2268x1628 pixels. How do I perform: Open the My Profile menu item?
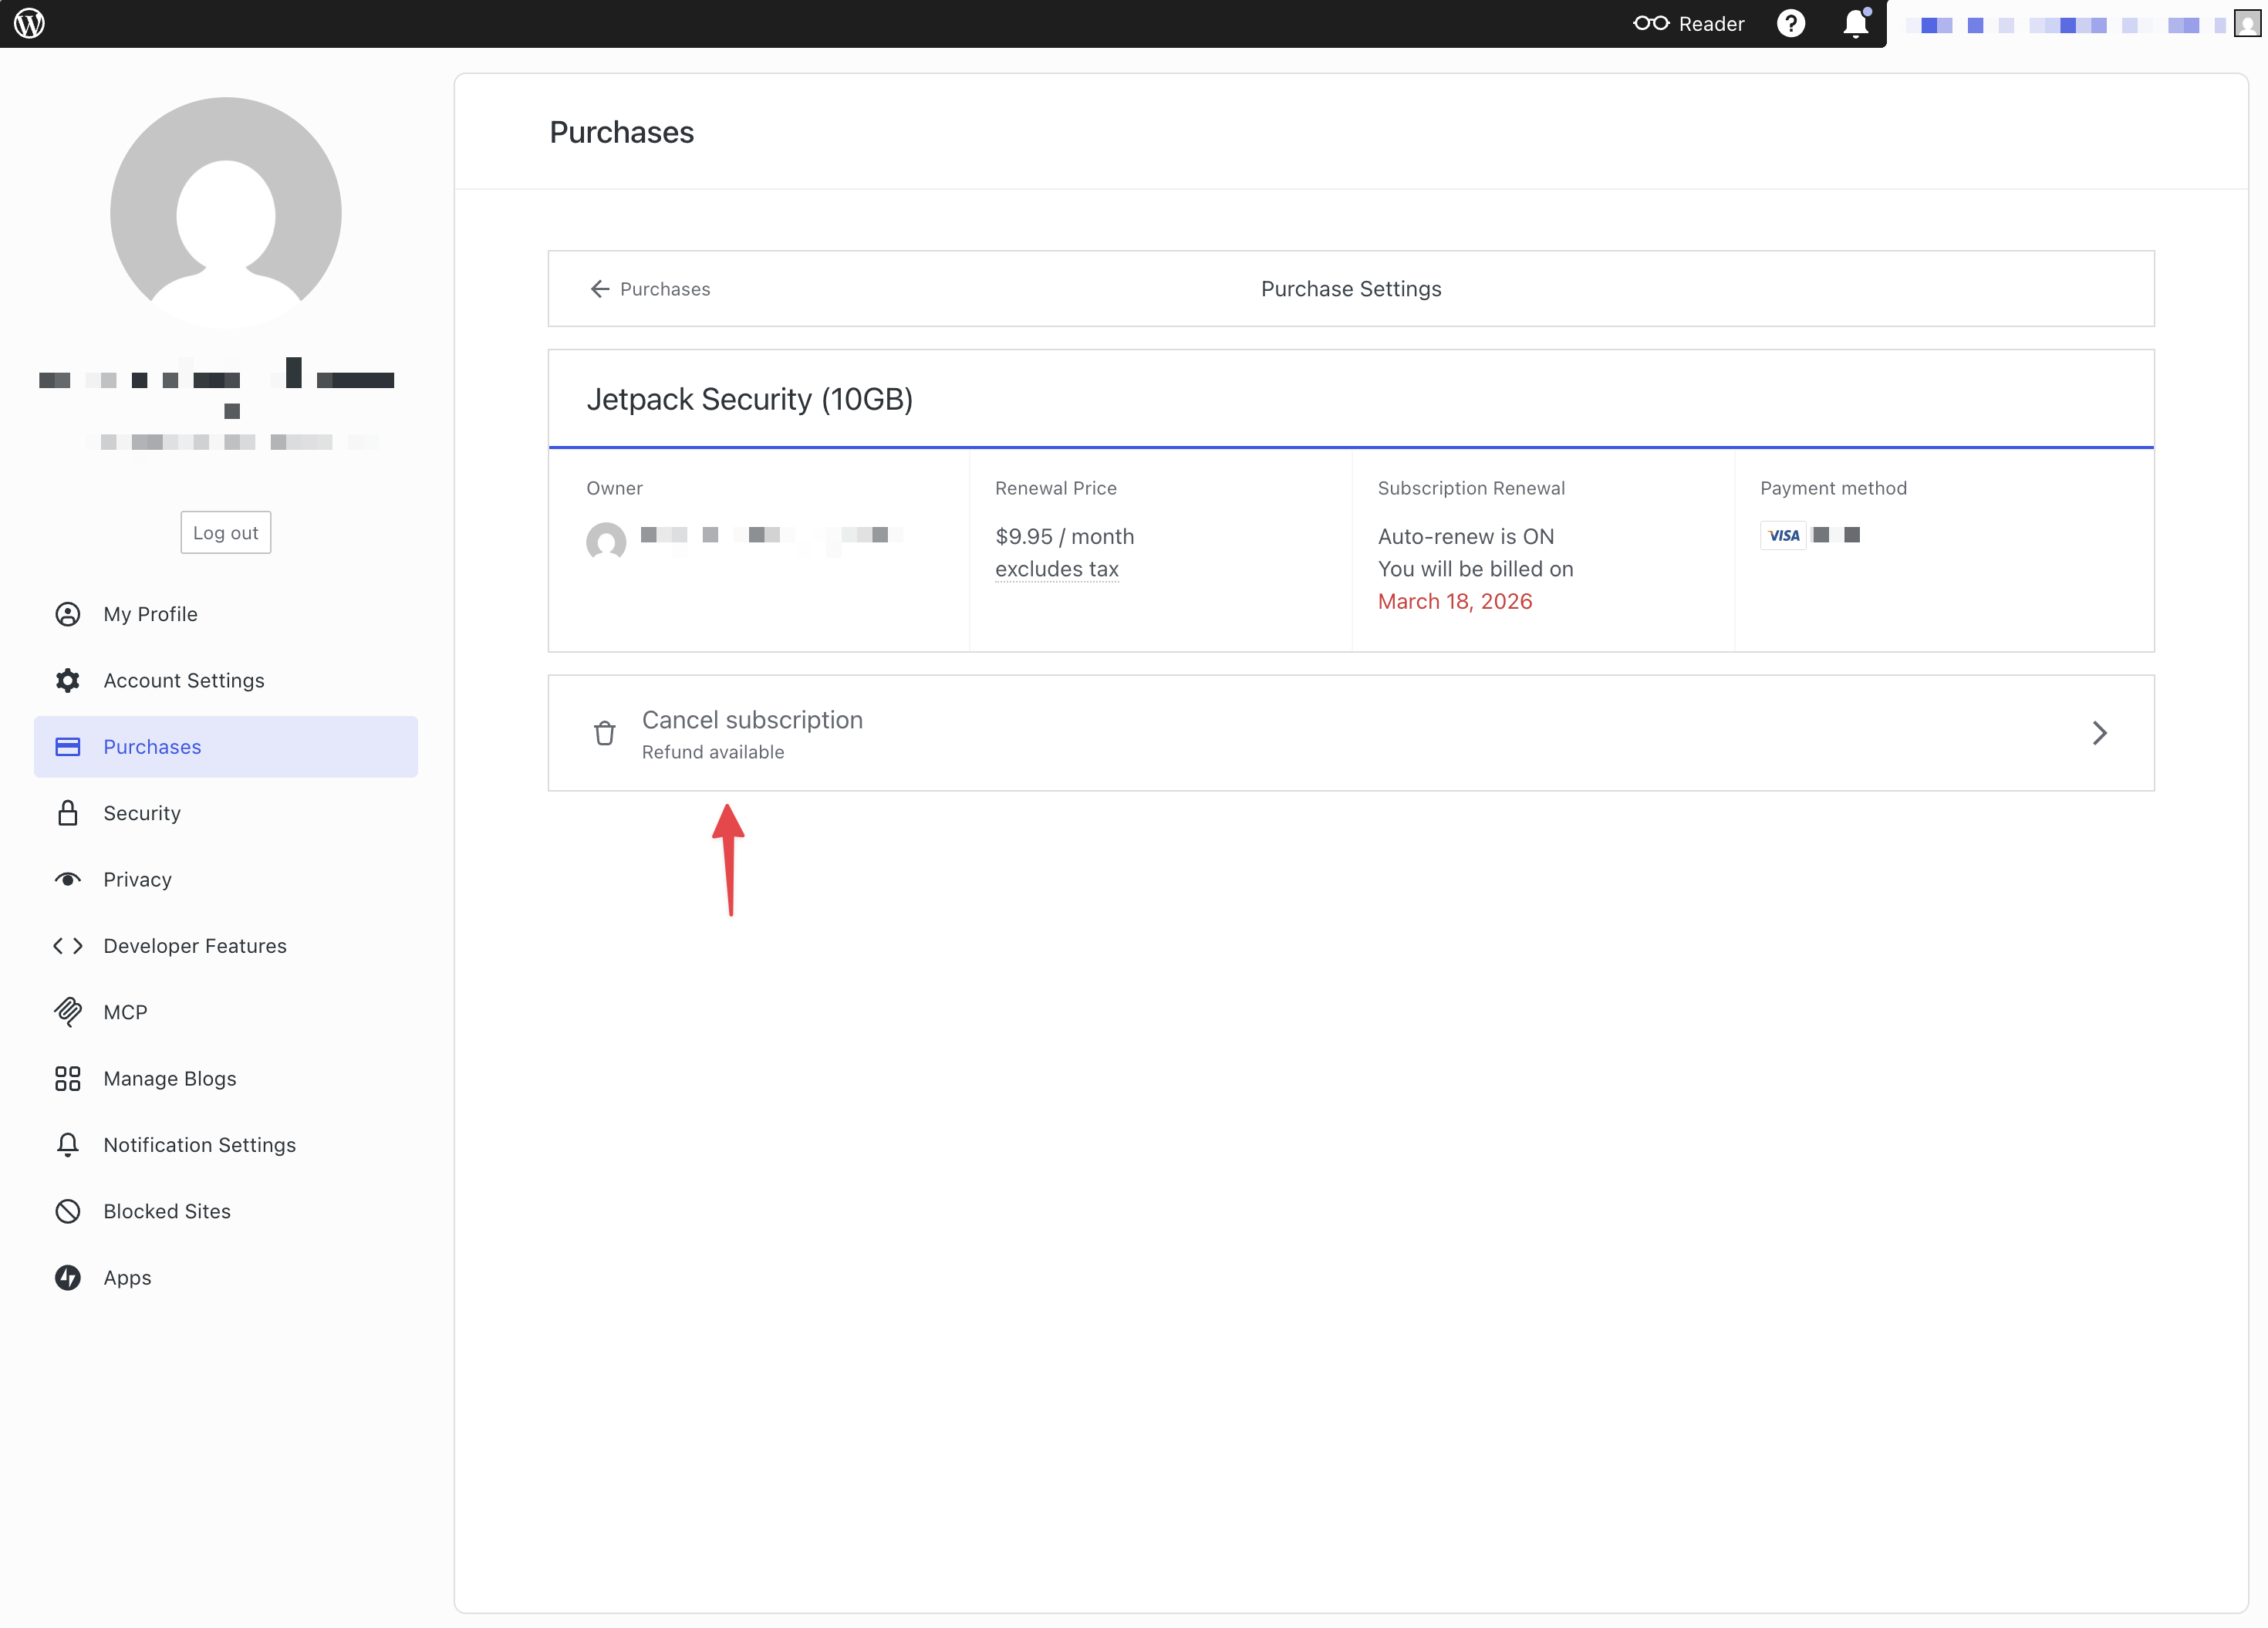coord(150,614)
